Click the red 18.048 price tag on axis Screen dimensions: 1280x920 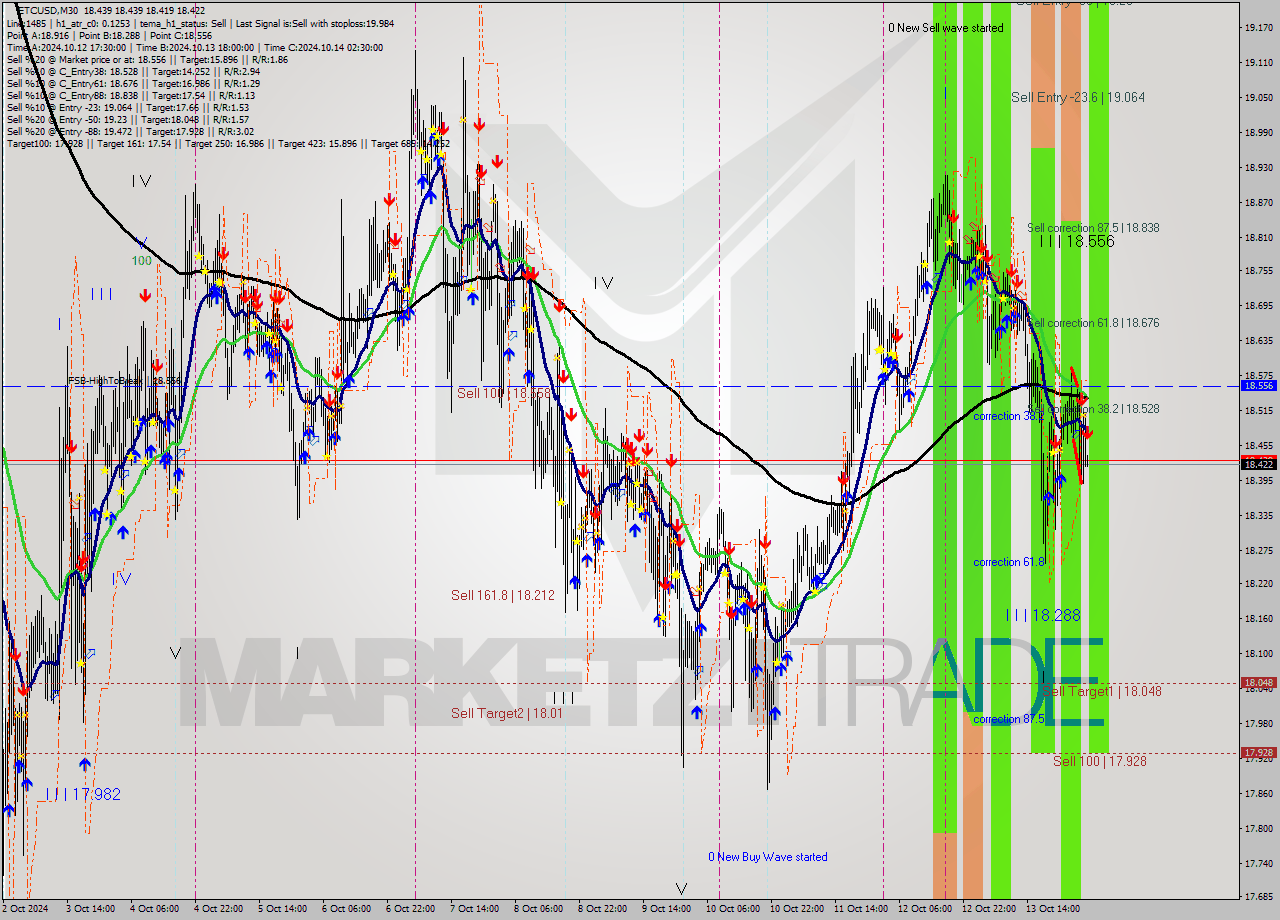(1258, 683)
